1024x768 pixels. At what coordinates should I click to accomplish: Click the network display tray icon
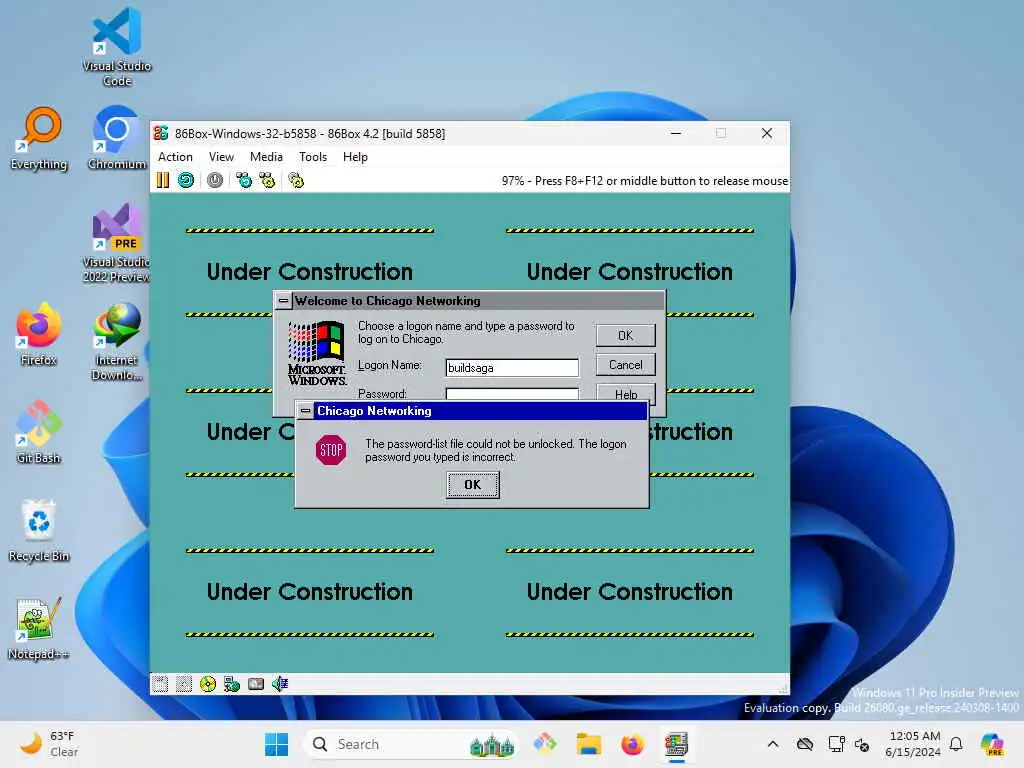(x=836, y=744)
